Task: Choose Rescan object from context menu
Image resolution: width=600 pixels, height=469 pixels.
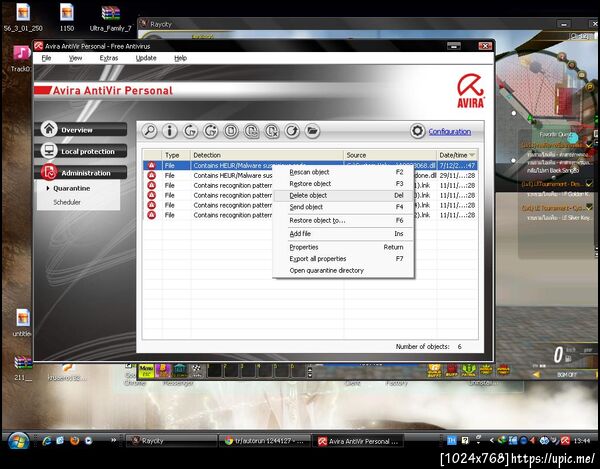Action: click(344, 172)
